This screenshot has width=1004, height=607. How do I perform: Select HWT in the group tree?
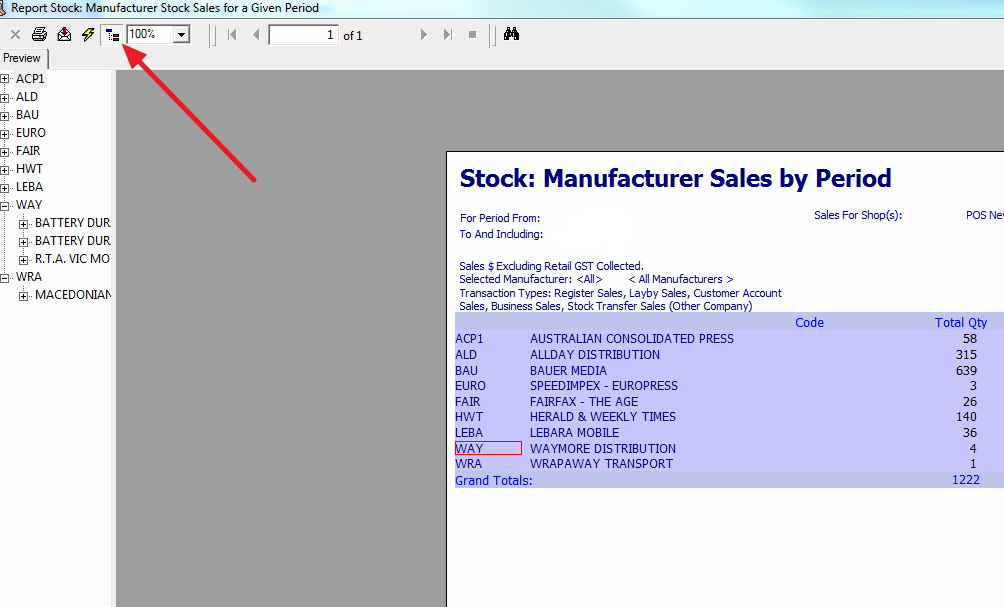[29, 168]
